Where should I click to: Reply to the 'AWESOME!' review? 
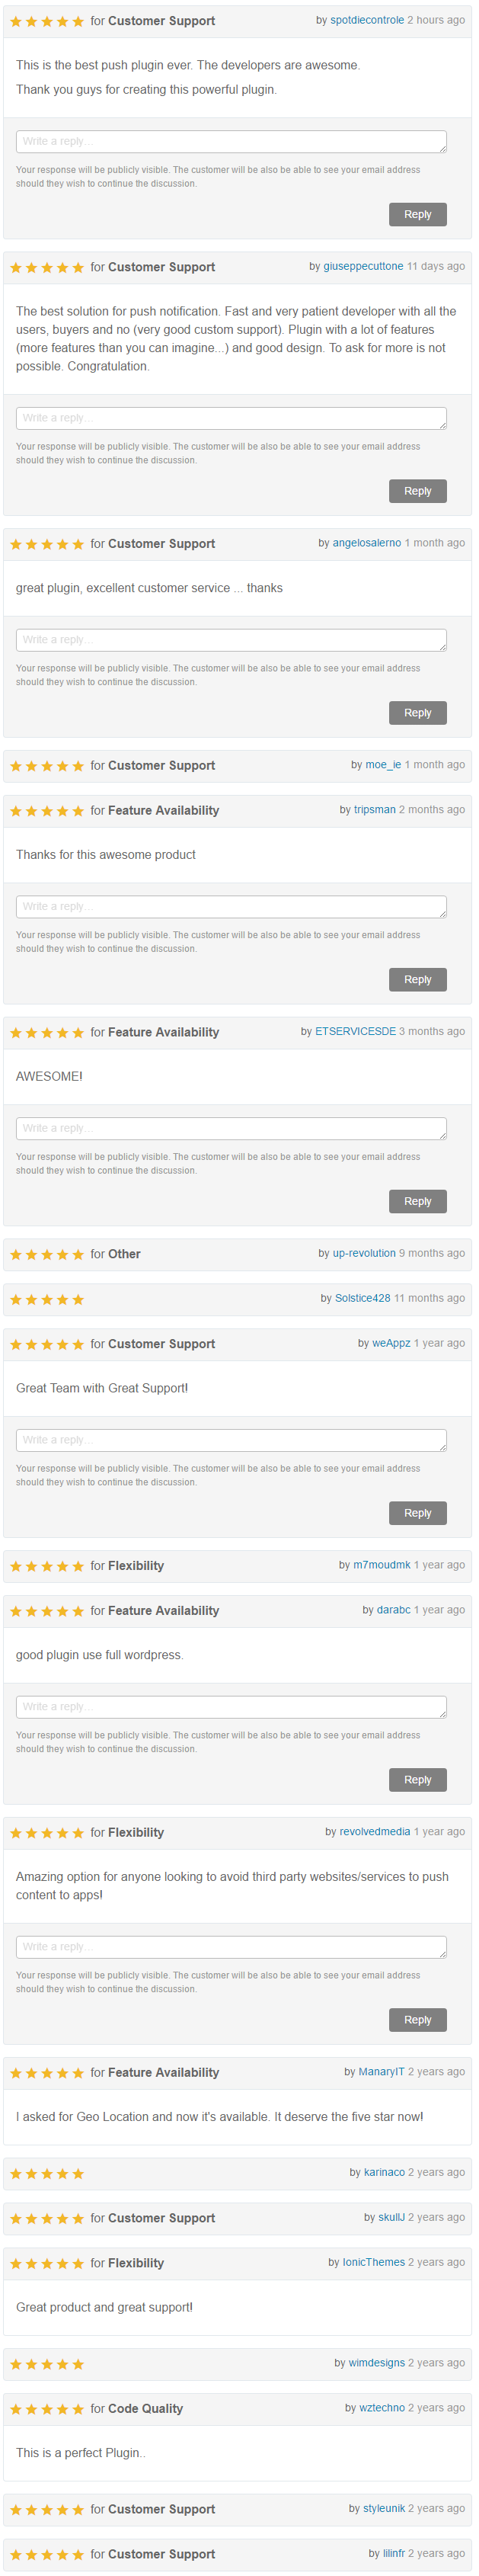pos(417,1201)
